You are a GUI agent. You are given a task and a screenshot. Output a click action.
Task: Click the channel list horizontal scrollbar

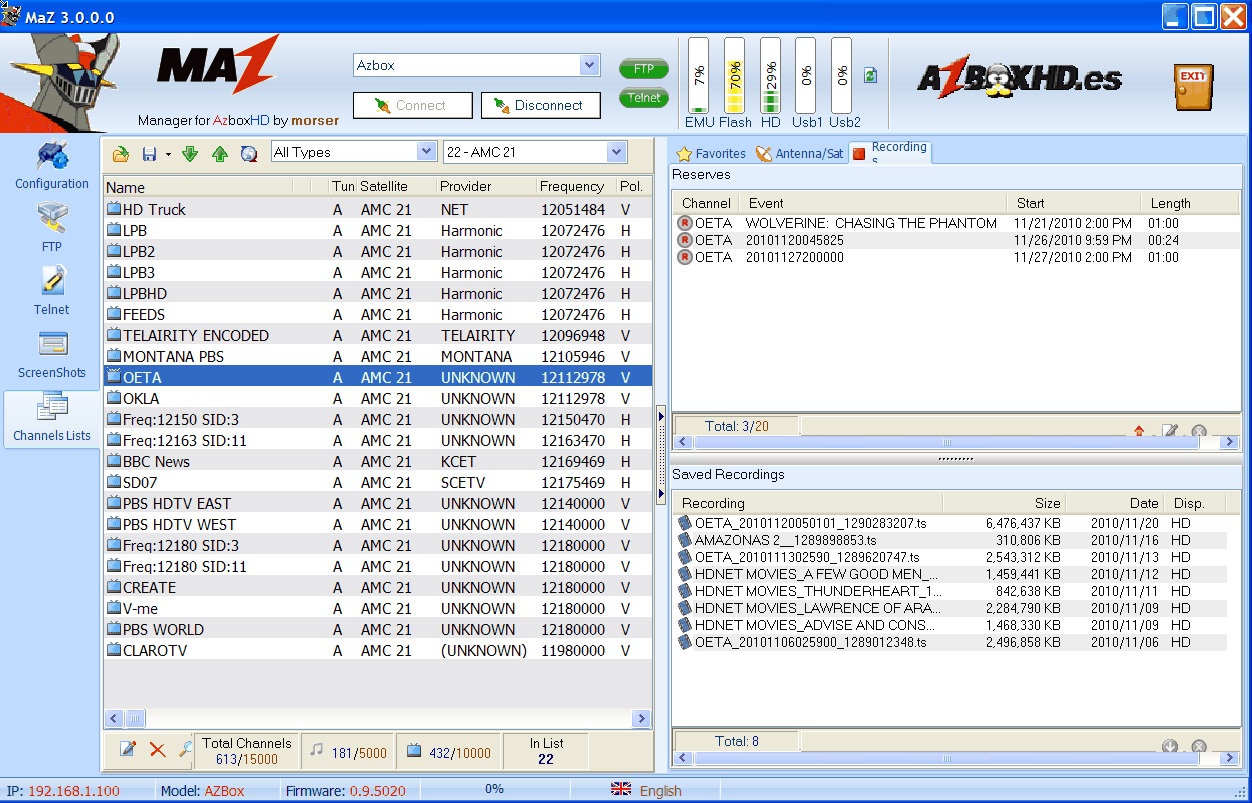(x=378, y=718)
